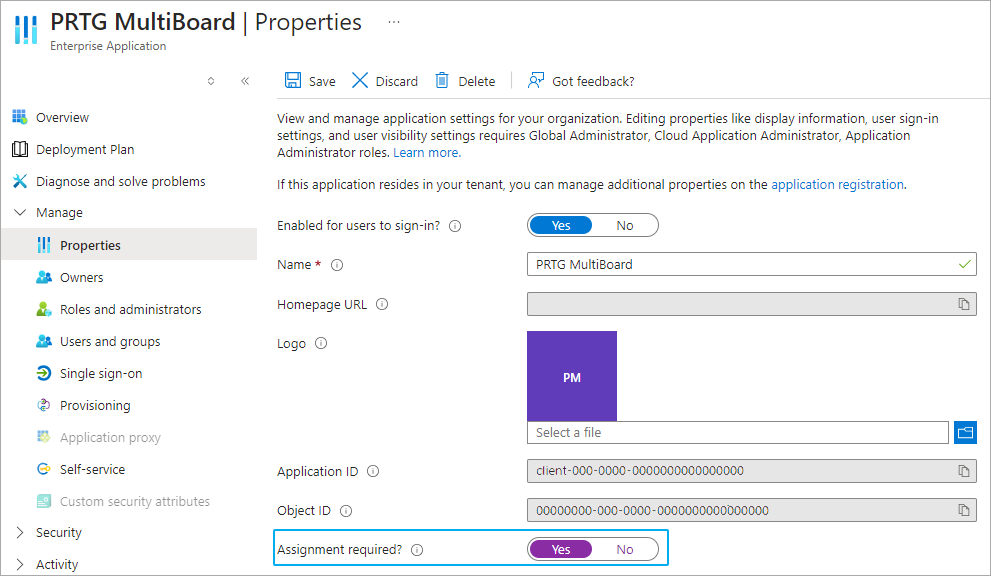The height and width of the screenshot is (576, 991).
Task: Click the Save disk icon
Action: 293,80
